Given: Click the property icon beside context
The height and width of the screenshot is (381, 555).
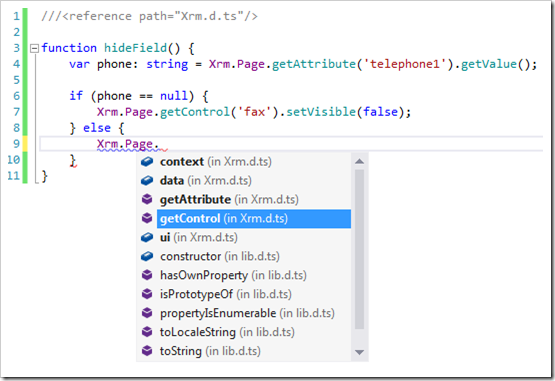Looking at the screenshot, I should (x=147, y=162).
